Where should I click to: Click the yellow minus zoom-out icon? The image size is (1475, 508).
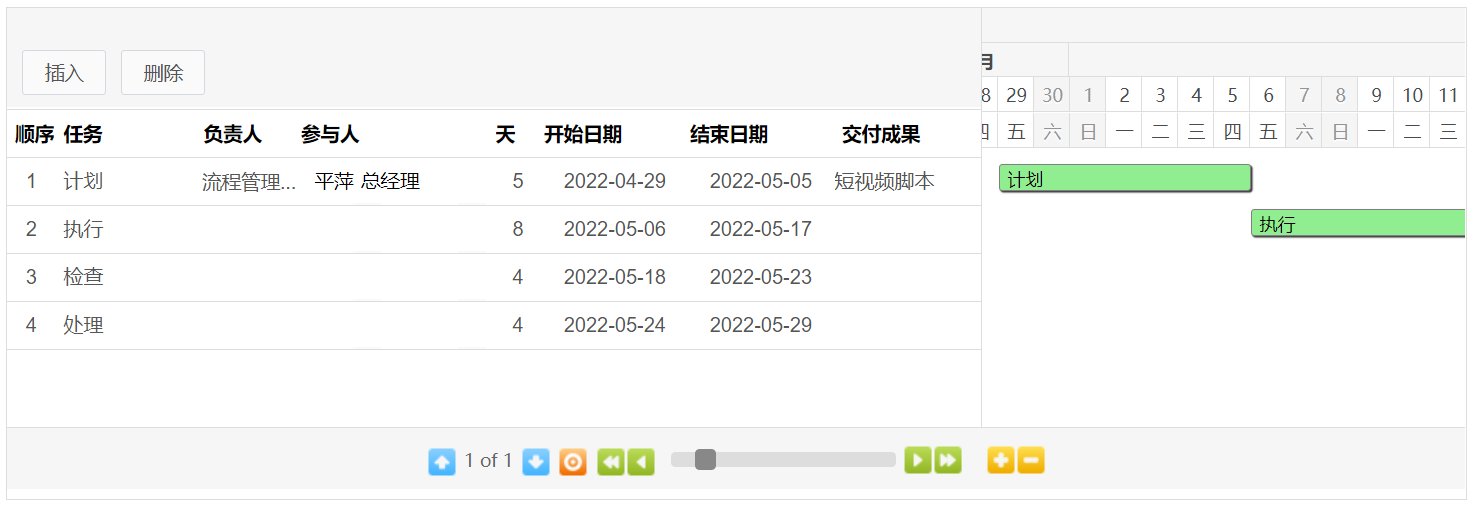pos(1031,460)
